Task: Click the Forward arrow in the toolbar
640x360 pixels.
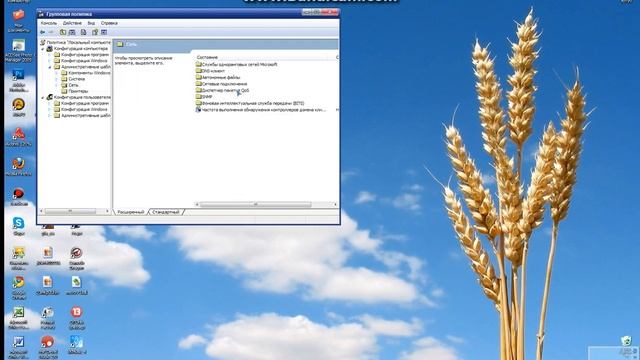Action: 51,32
